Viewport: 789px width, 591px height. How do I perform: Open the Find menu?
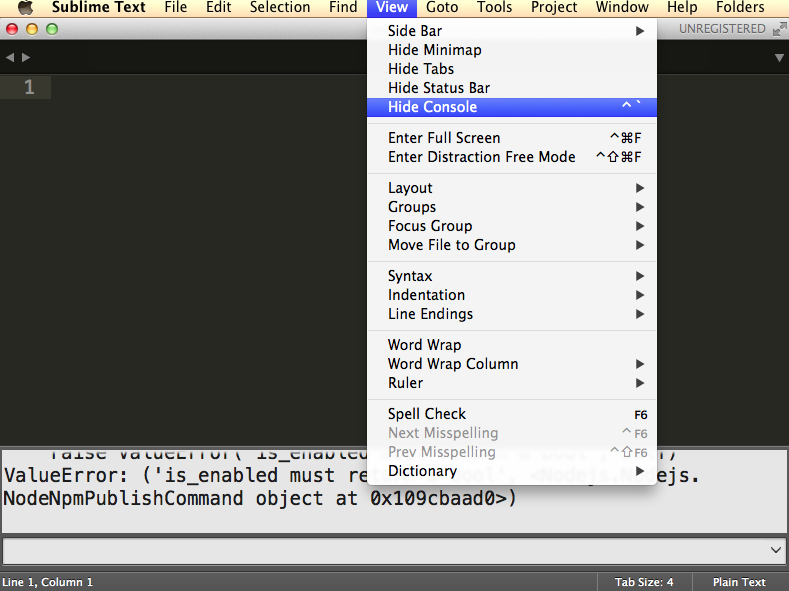pos(343,7)
